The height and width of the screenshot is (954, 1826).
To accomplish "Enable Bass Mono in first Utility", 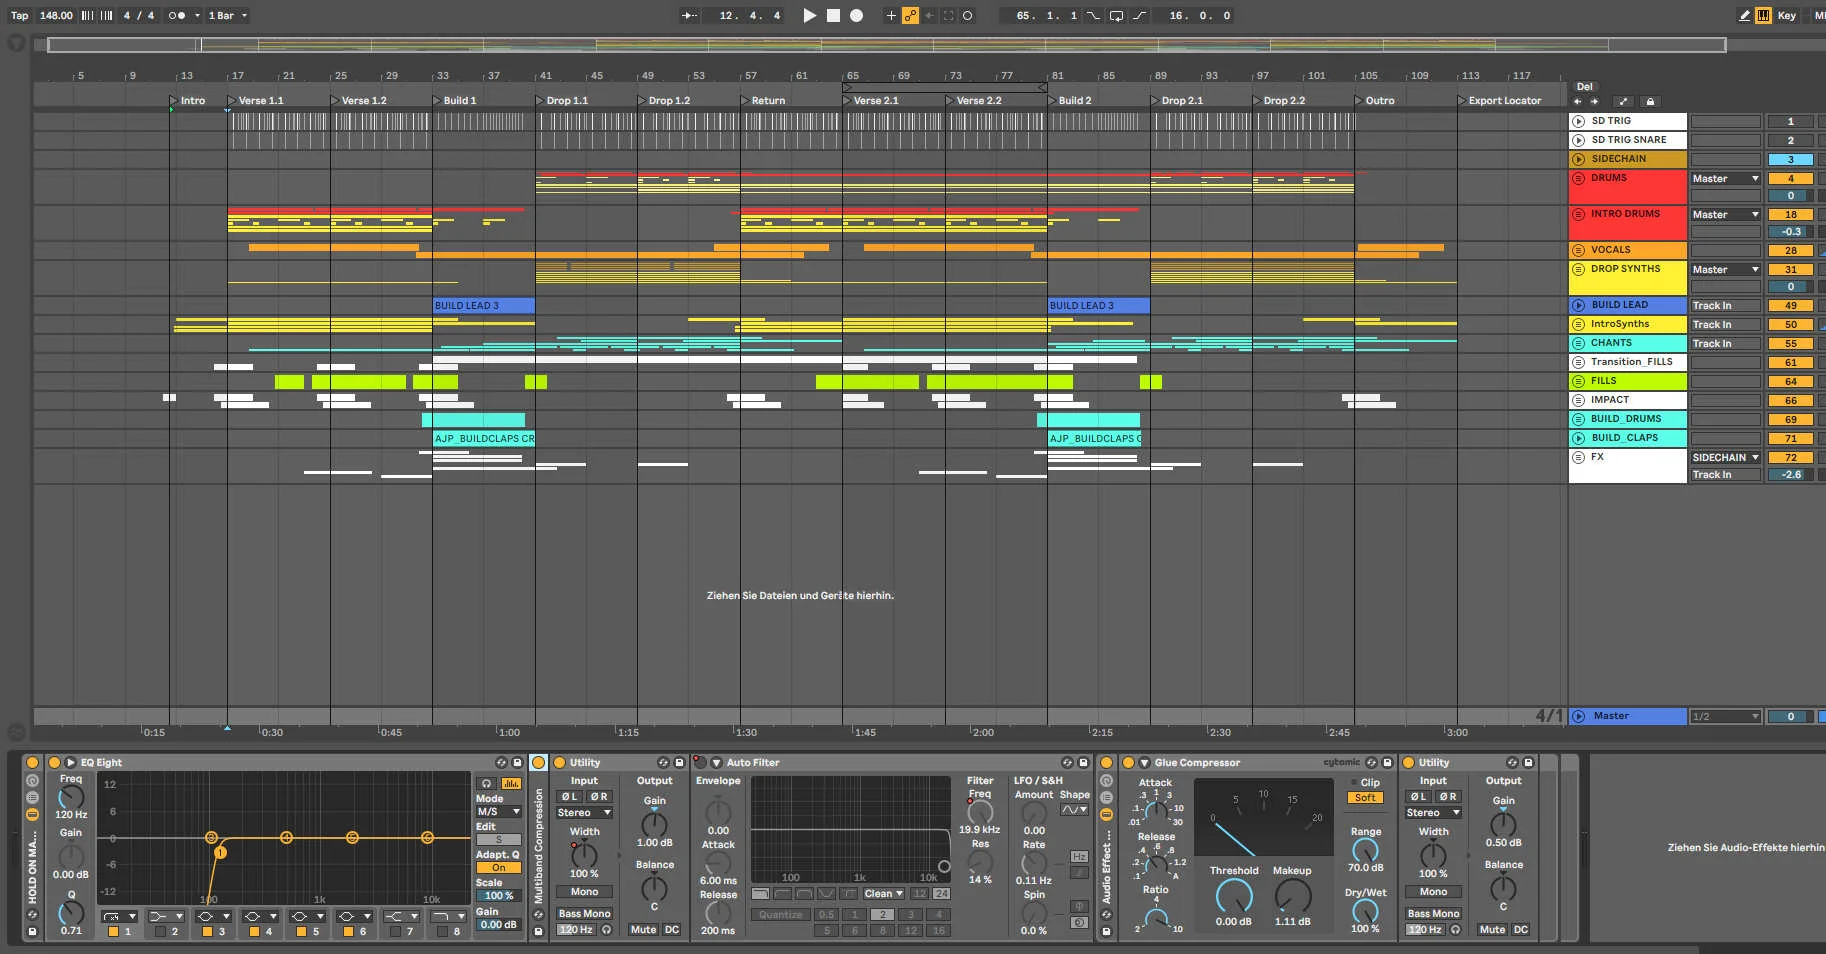I will 585,914.
